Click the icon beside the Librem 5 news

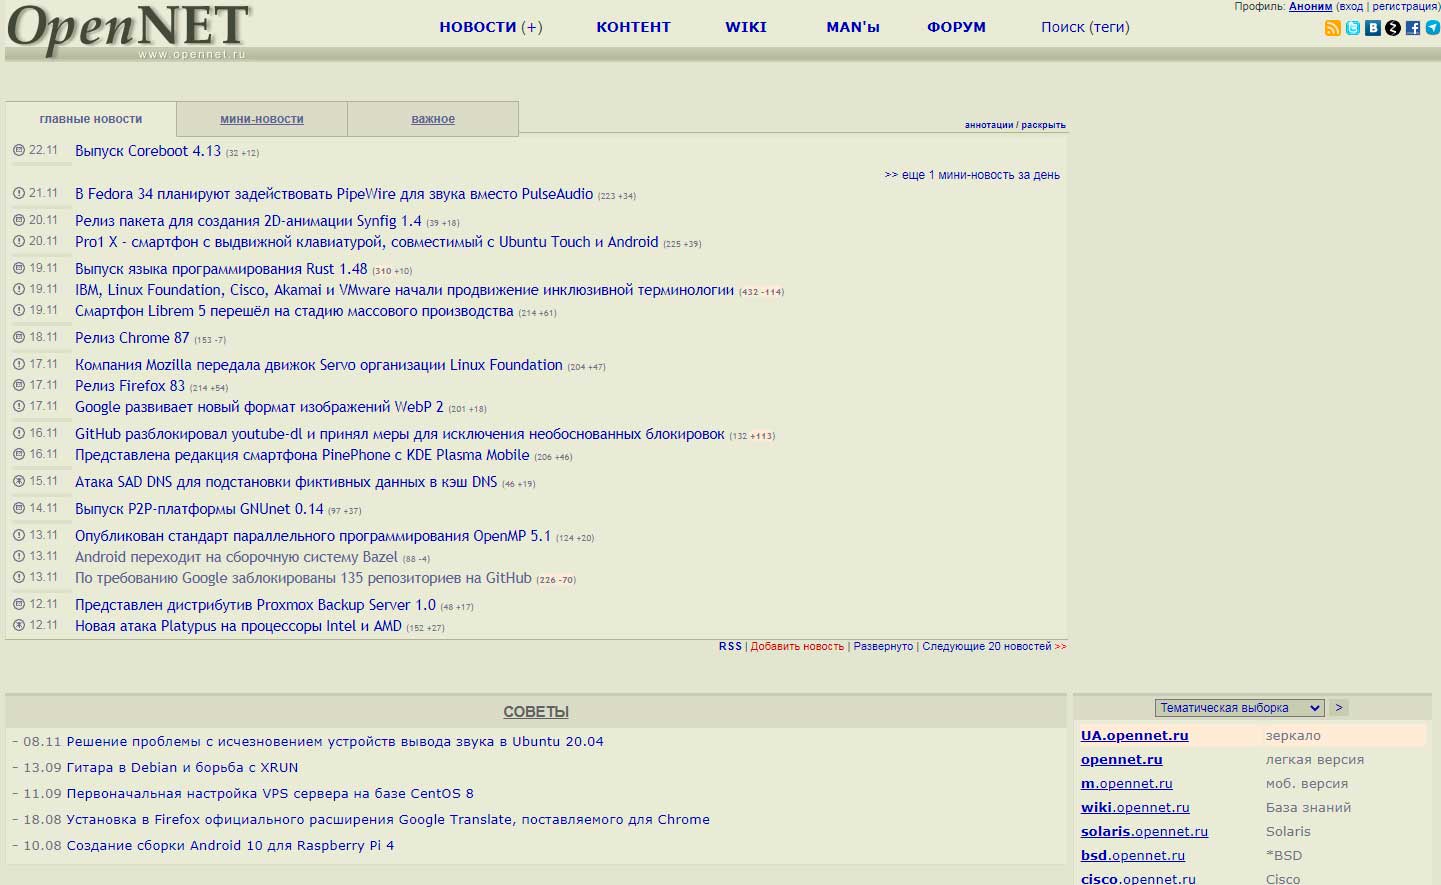[x=19, y=310]
